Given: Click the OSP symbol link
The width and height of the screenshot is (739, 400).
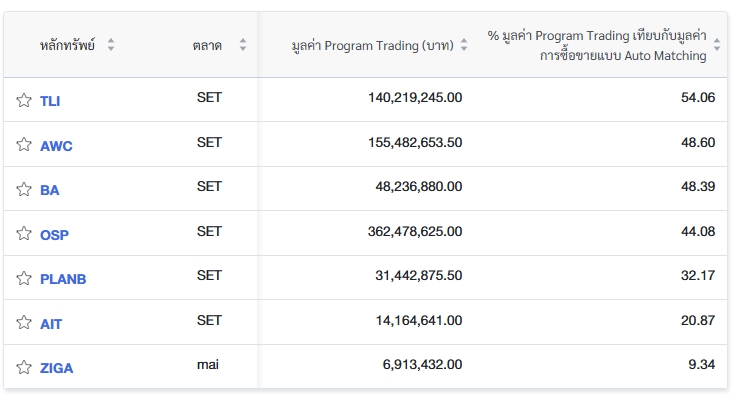Looking at the screenshot, I should (x=54, y=235).
